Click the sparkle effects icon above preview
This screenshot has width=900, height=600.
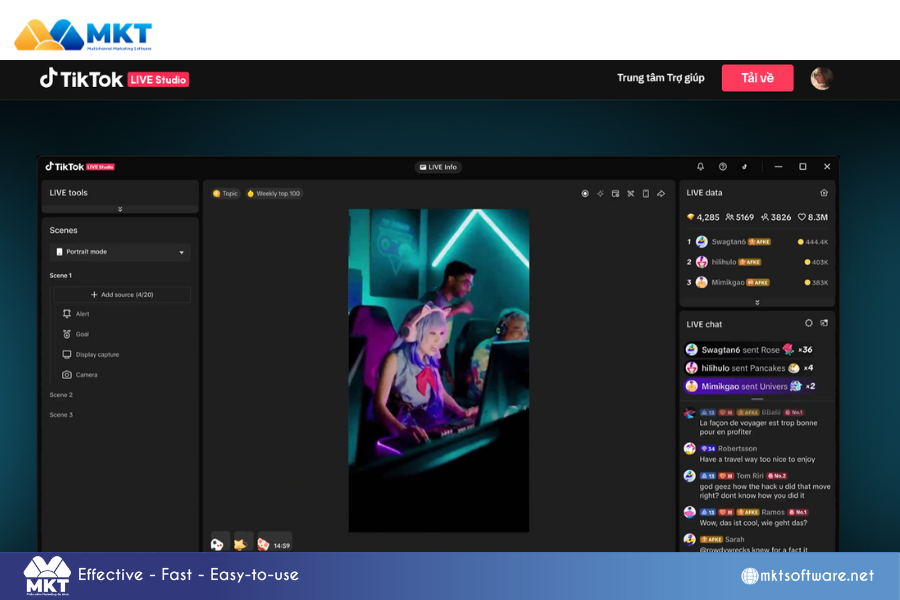click(x=600, y=193)
